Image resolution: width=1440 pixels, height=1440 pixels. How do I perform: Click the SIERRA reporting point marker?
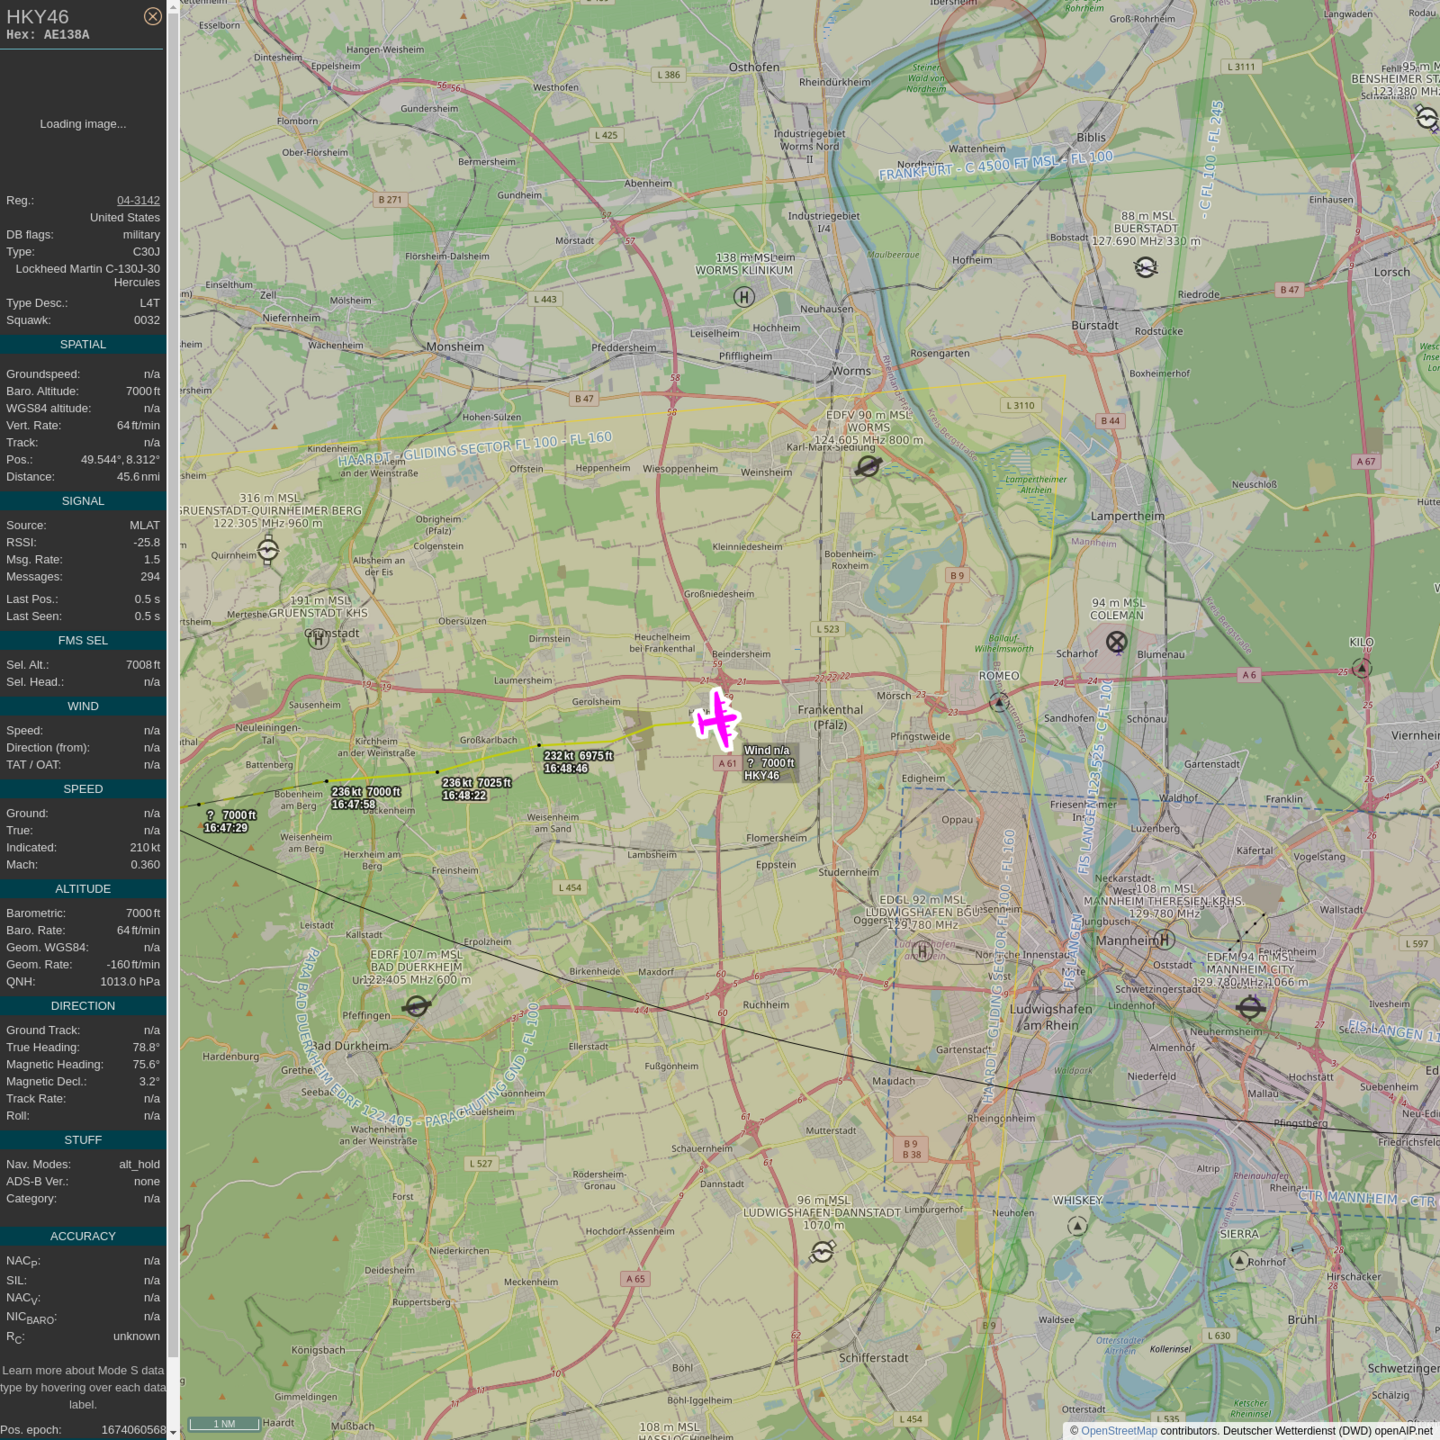click(1239, 1260)
